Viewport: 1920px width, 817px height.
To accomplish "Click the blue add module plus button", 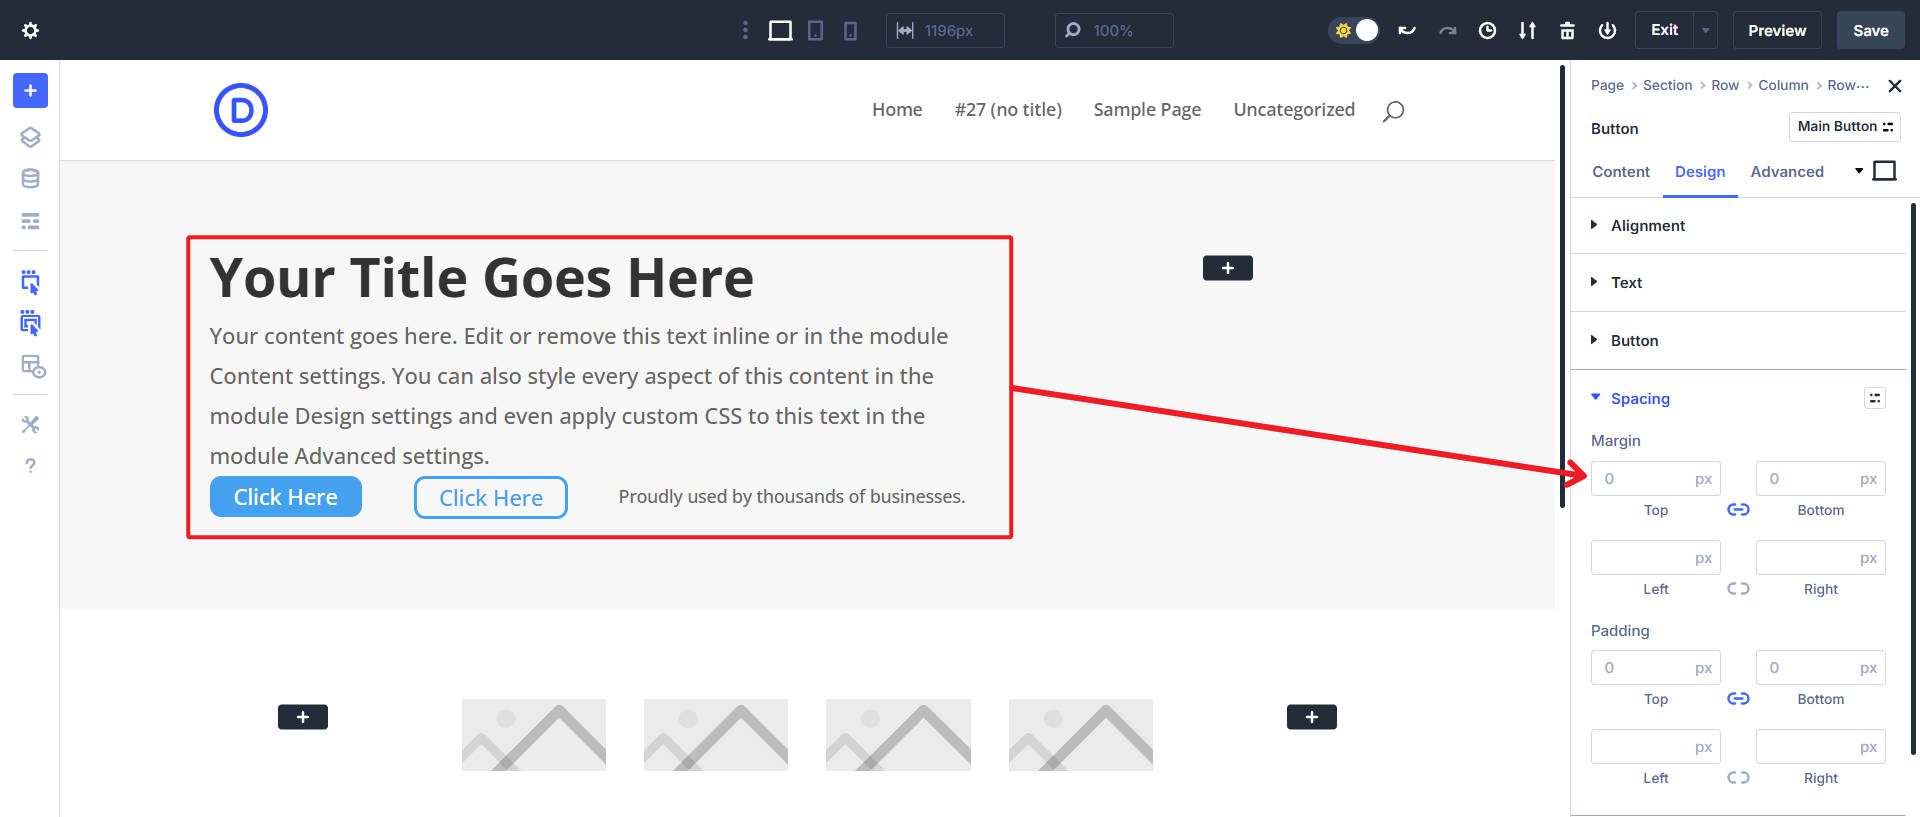I will coord(30,90).
